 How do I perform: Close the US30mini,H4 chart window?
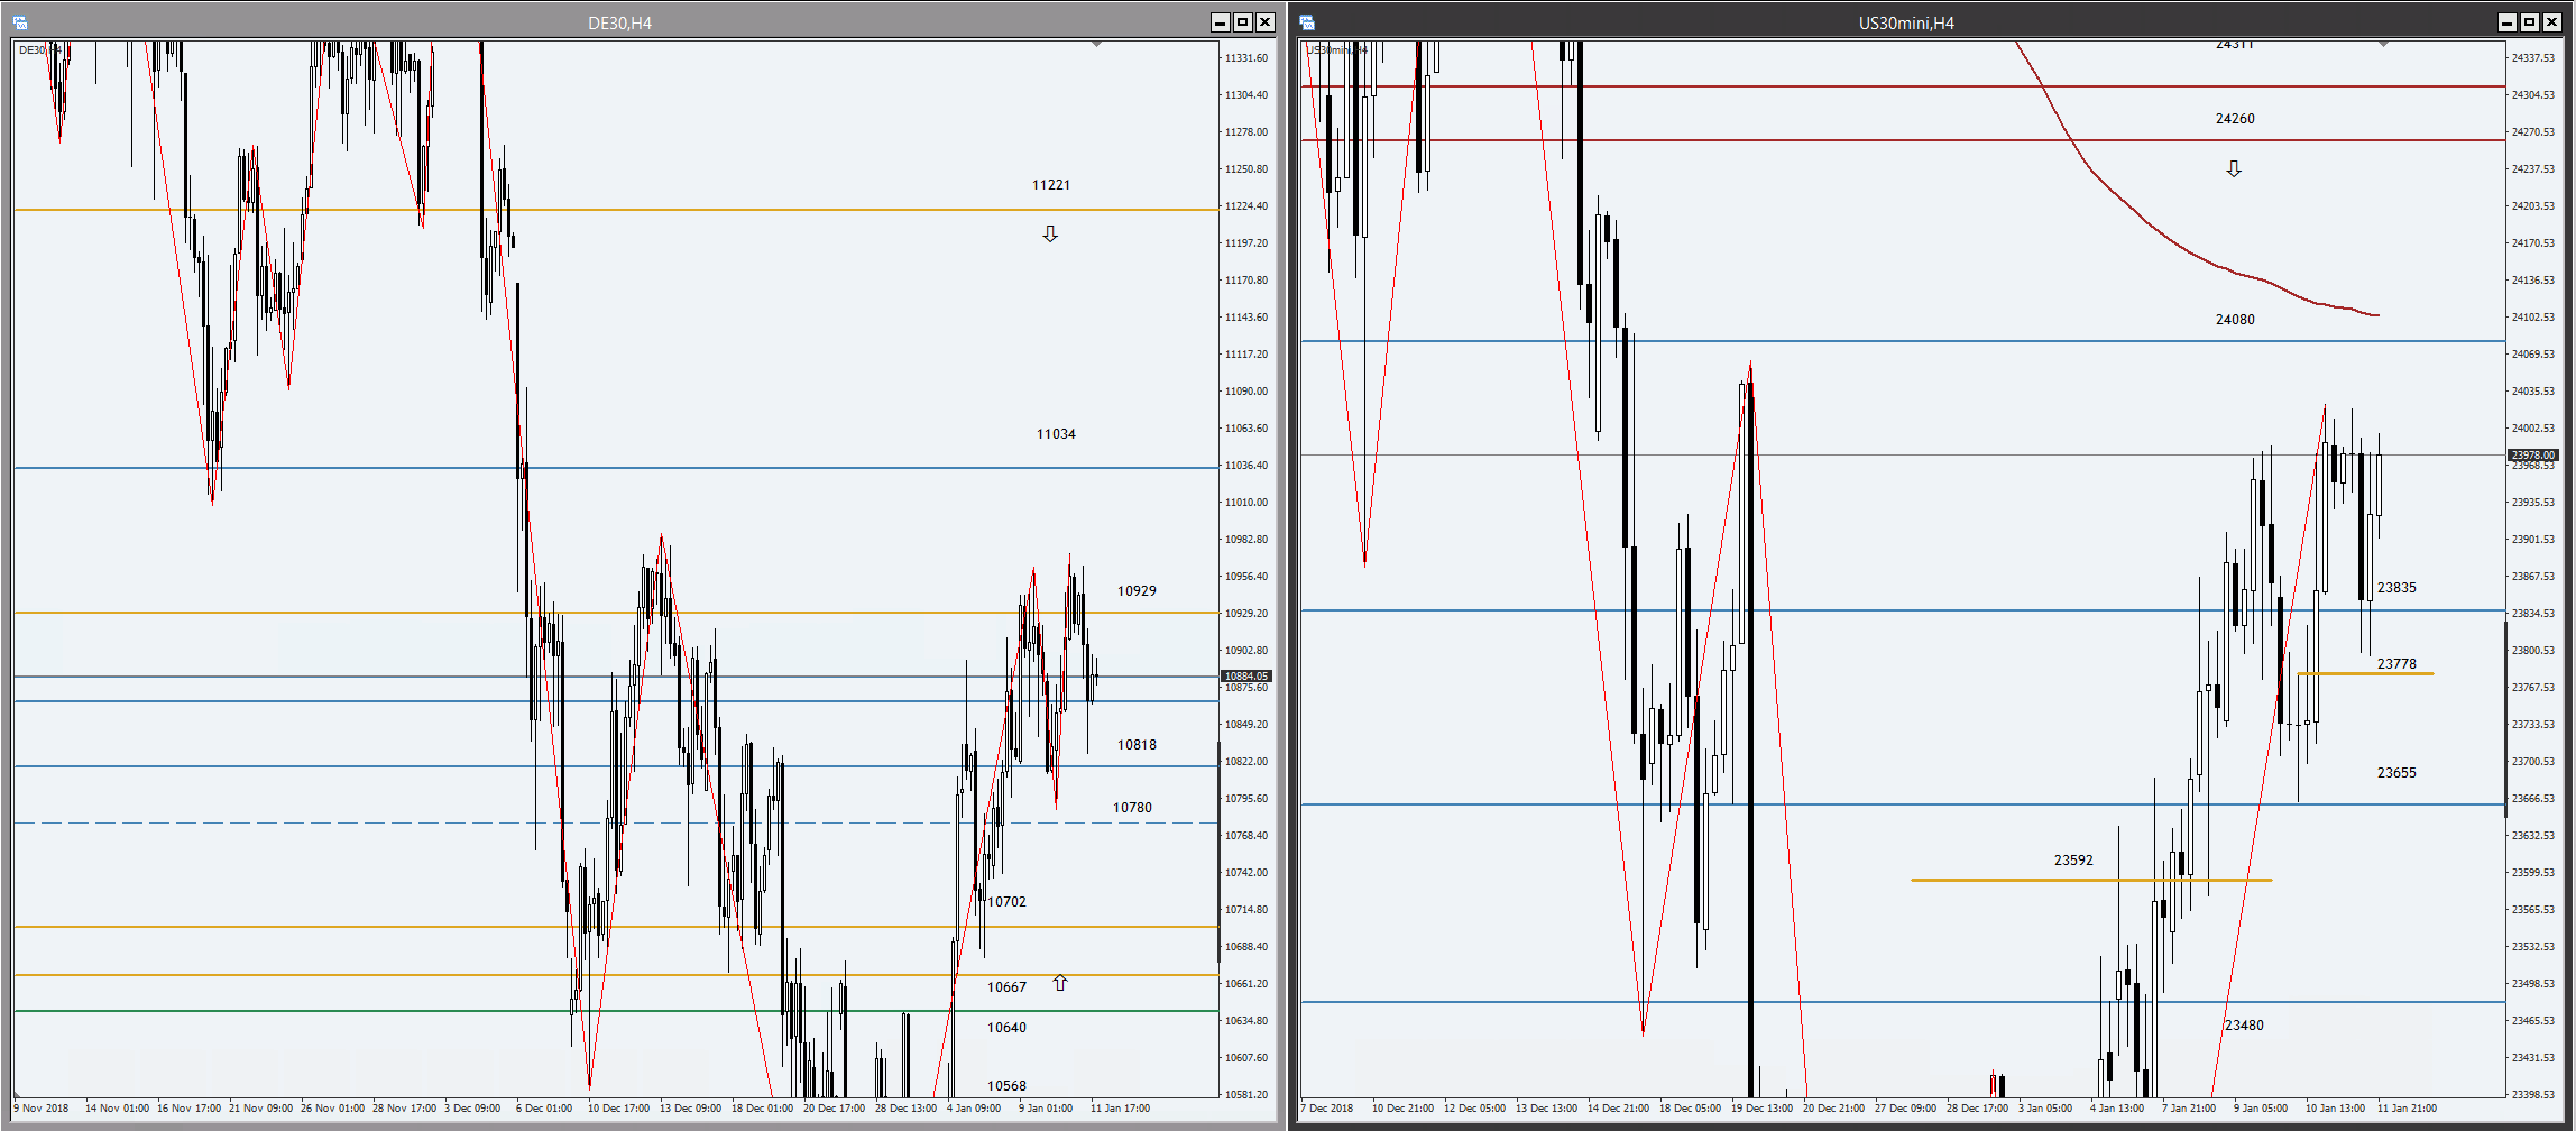coord(2552,22)
